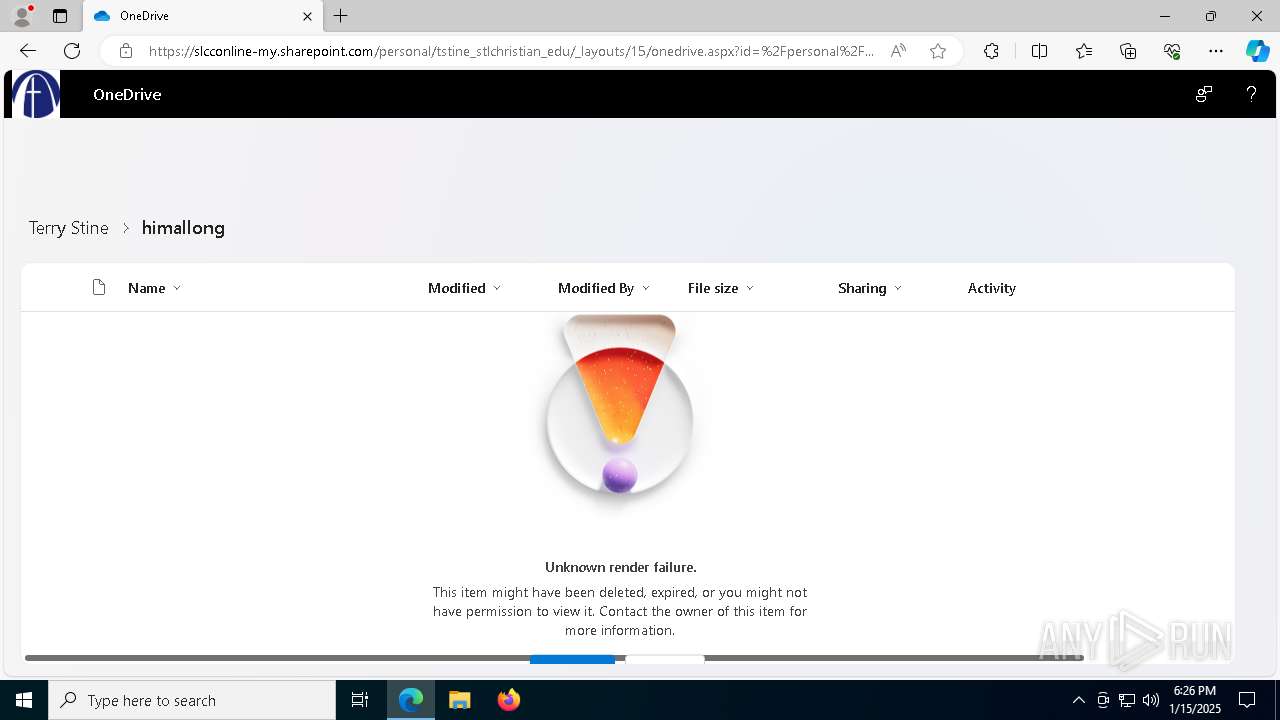The height and width of the screenshot is (720, 1280).
Task: Select the OneDrive browser tab
Action: click(203, 16)
